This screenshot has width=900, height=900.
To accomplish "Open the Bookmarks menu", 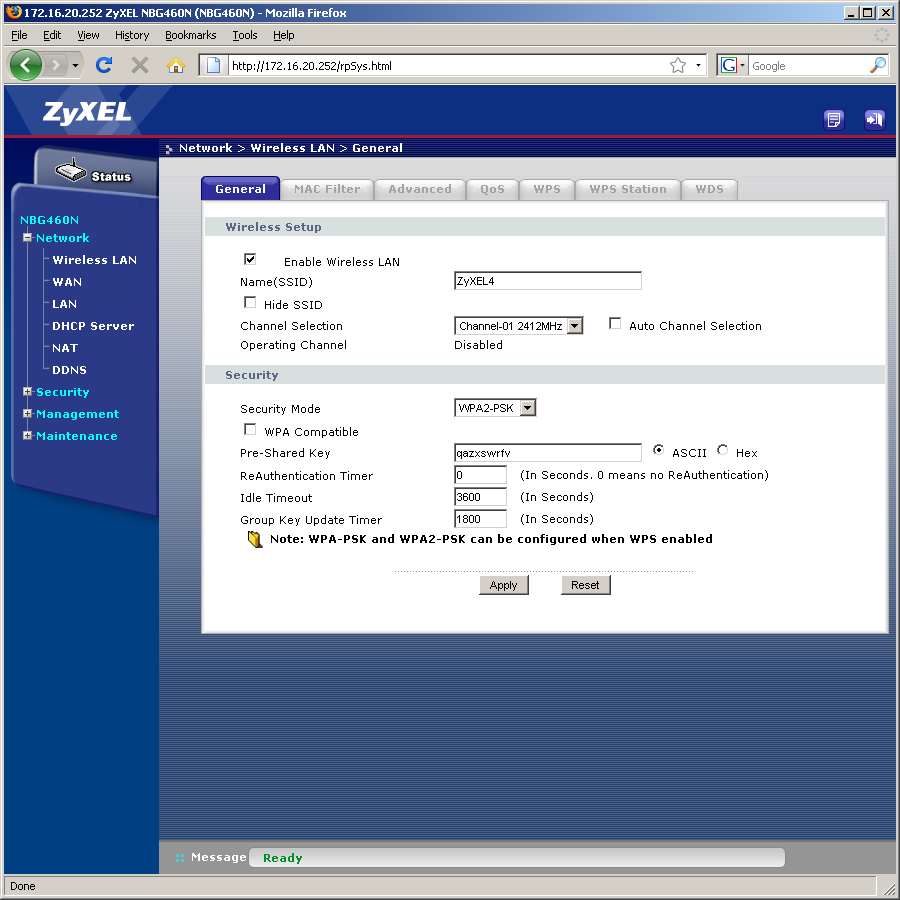I will pos(191,35).
